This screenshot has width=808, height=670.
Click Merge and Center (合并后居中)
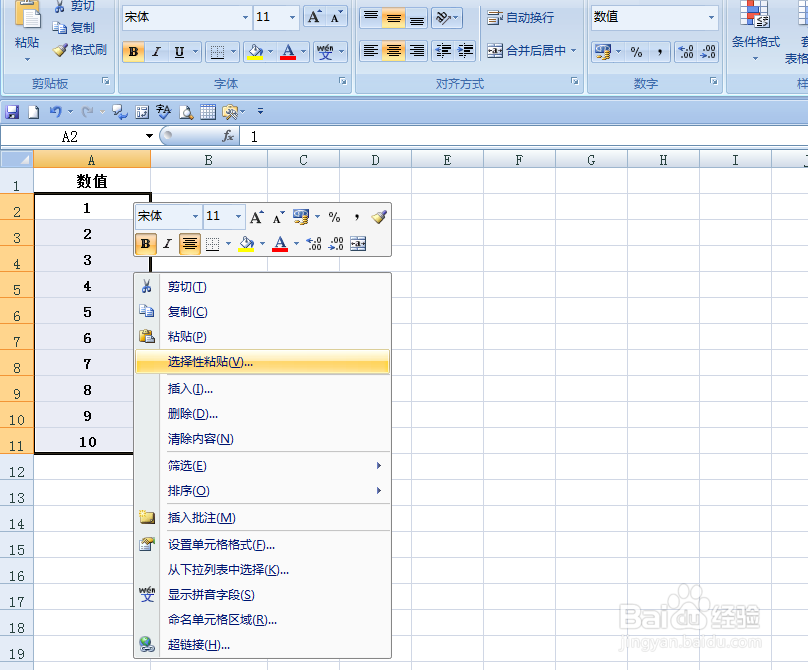point(526,51)
